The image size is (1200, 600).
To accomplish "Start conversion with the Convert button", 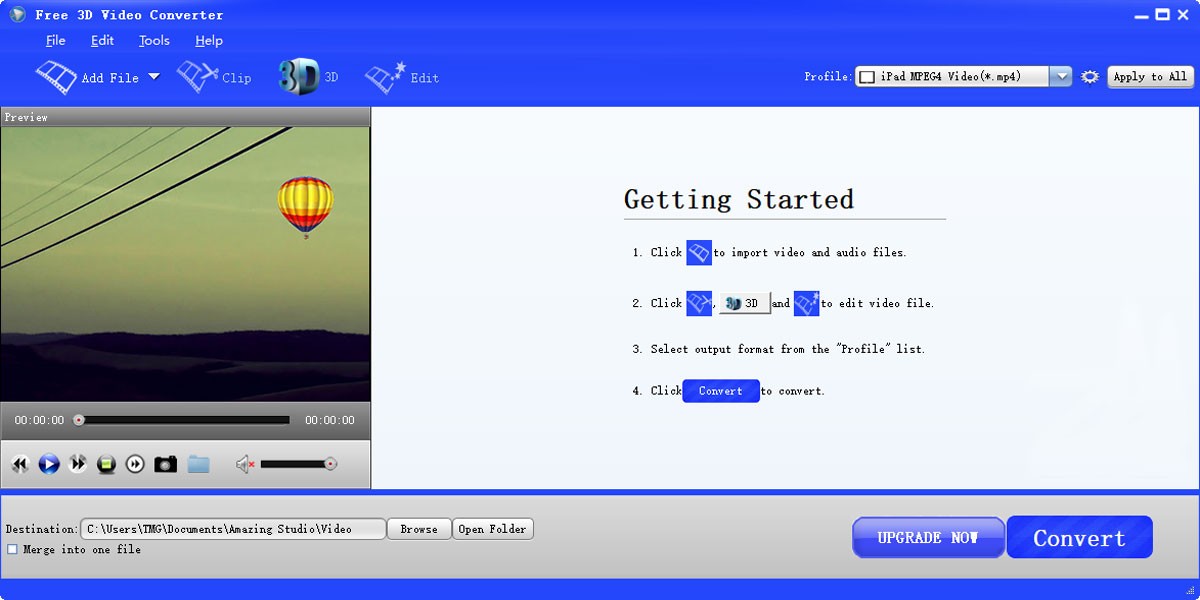I will coord(1079,537).
